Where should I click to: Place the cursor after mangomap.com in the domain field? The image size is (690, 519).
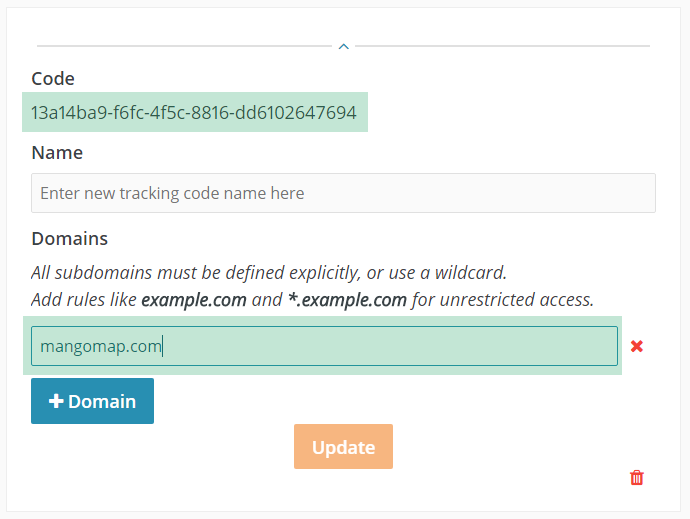(162, 346)
